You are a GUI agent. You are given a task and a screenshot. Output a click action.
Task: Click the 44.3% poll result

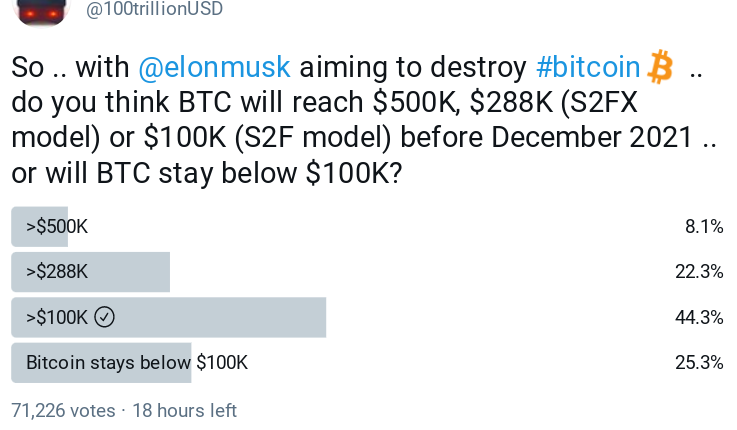[x=699, y=317]
